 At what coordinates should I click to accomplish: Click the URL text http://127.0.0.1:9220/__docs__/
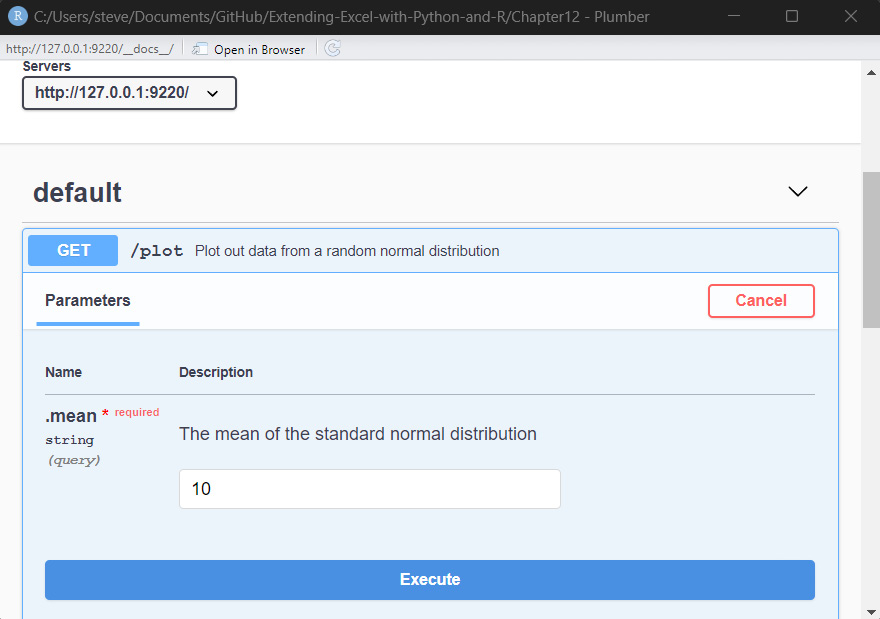(x=90, y=49)
